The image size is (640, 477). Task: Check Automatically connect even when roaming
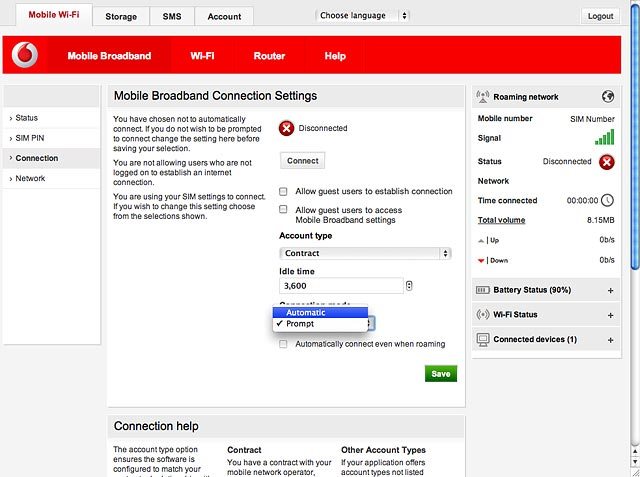(x=283, y=344)
